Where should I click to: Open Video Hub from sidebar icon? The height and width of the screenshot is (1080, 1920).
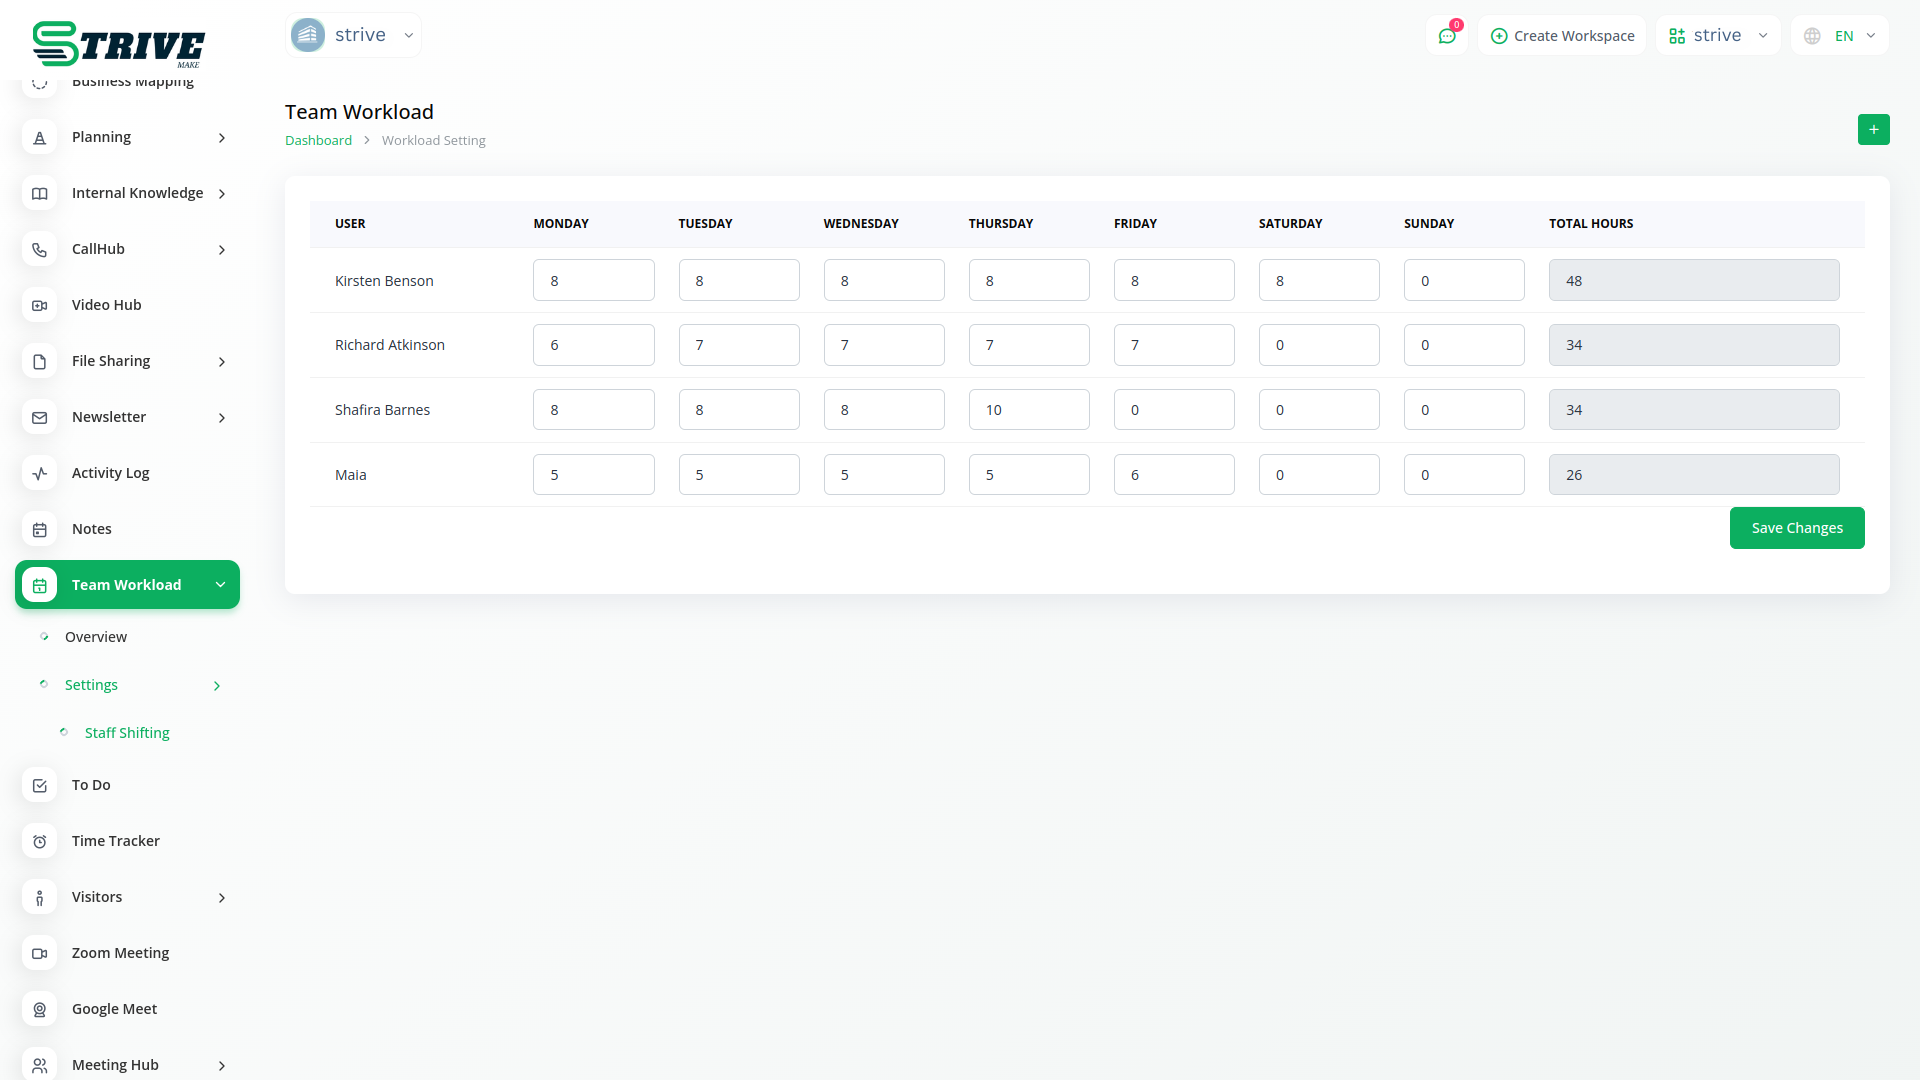coord(40,305)
